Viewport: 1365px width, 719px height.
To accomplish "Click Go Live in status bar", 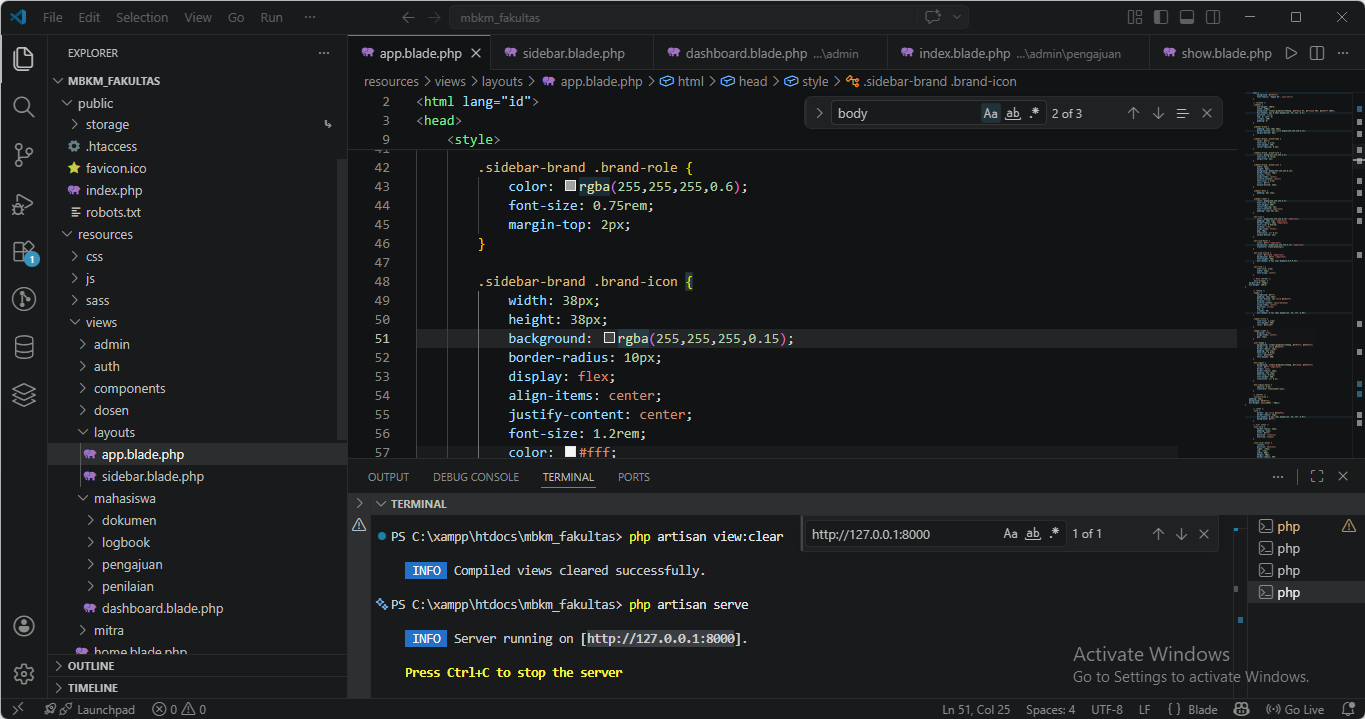I will [x=1297, y=709].
